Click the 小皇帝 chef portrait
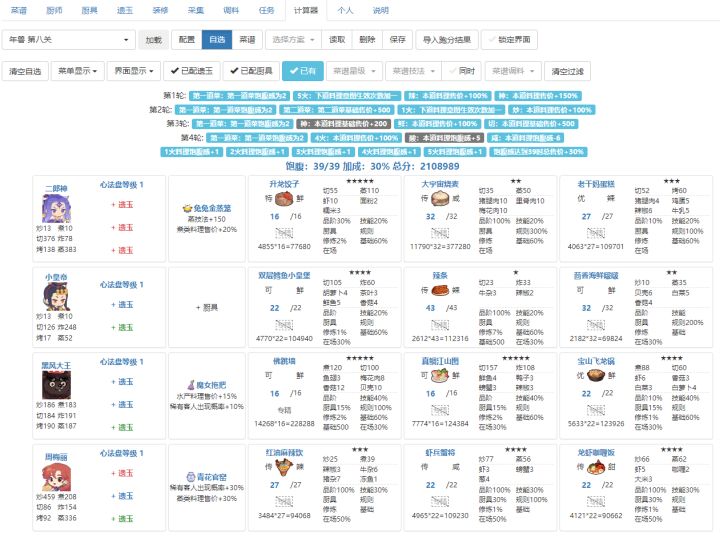This screenshot has height=537, width=720. point(56,297)
